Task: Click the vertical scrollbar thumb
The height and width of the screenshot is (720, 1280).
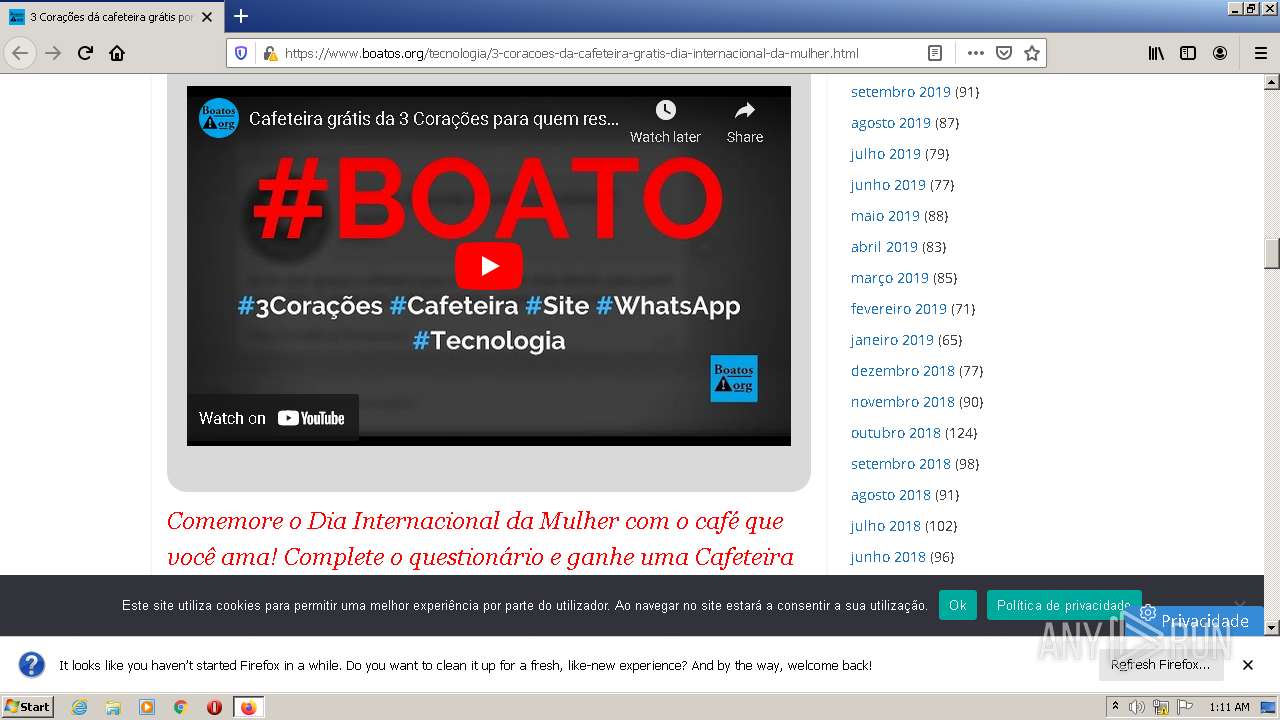Action: tap(1272, 254)
